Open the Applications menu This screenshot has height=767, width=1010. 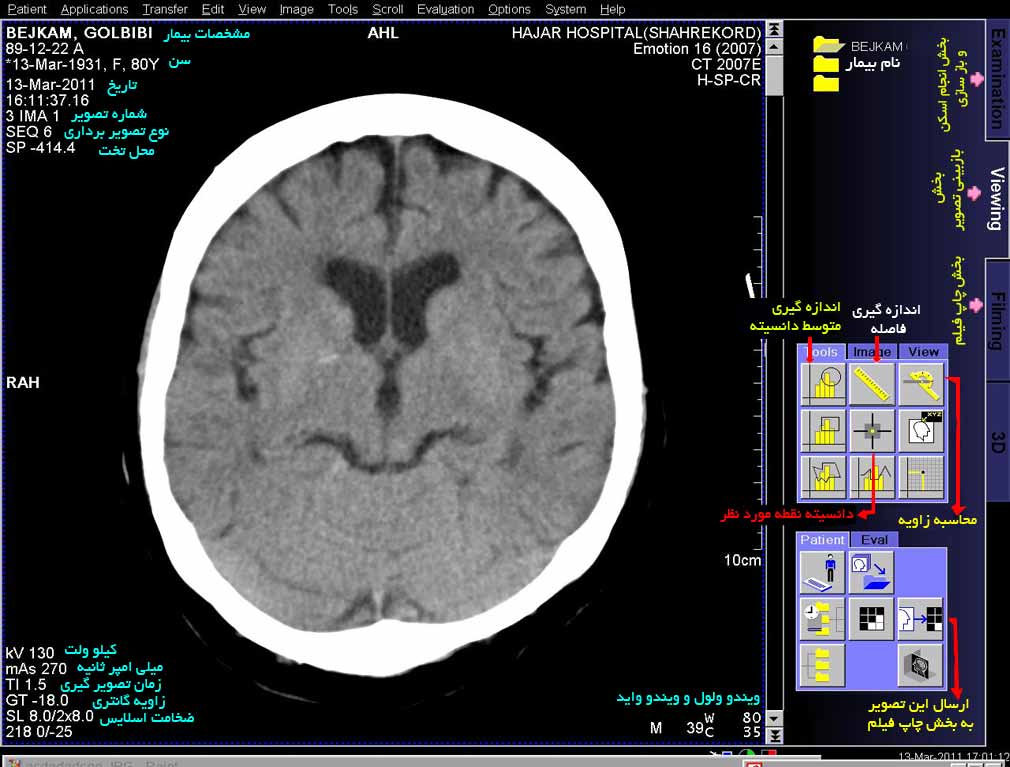94,9
